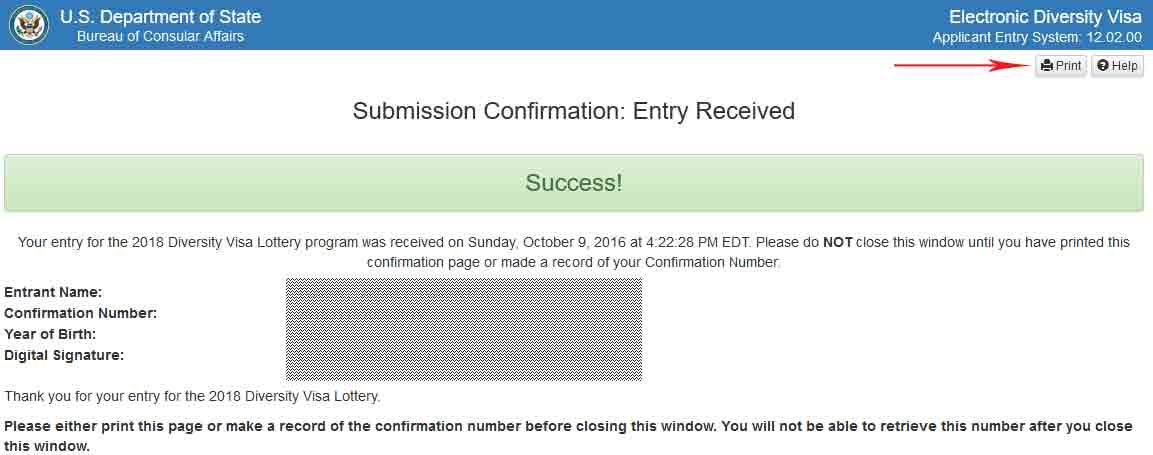Click the U.S. Department of State title
This screenshot has height=455, width=1153.
(x=160, y=17)
